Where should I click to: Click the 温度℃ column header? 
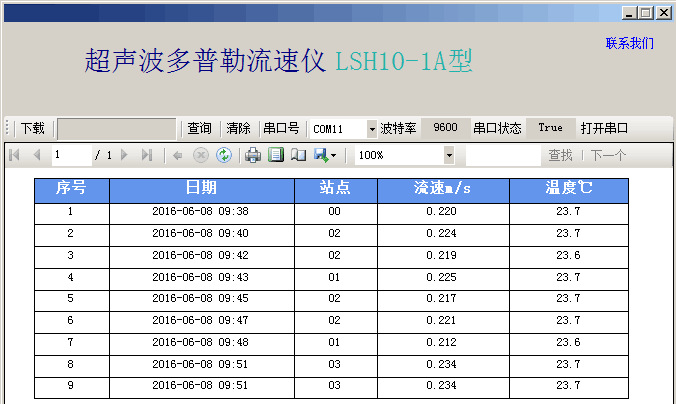click(569, 190)
